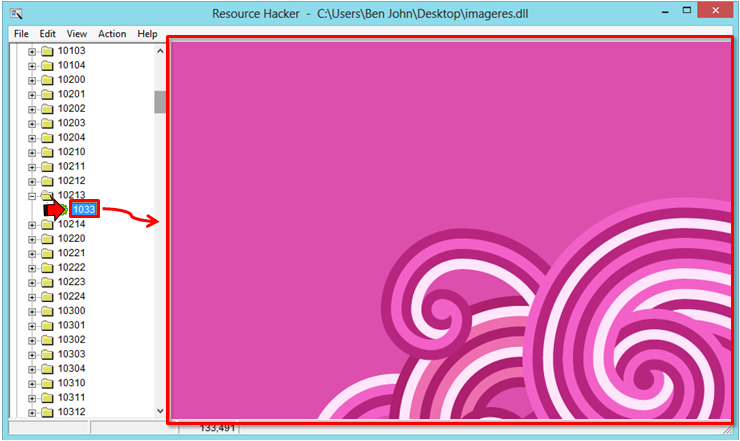740x441 pixels.
Task: Select the 10220 resource folder label
Action: coord(71,239)
